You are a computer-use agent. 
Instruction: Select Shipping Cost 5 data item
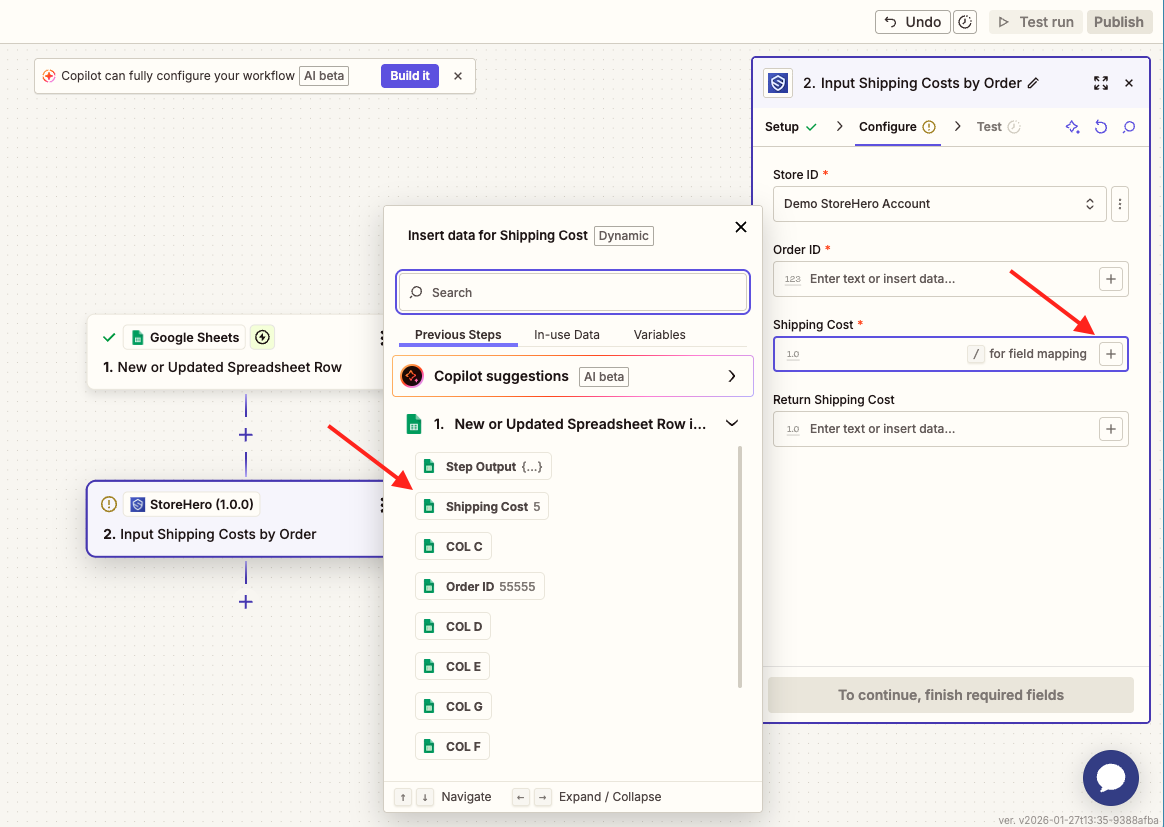[482, 507]
